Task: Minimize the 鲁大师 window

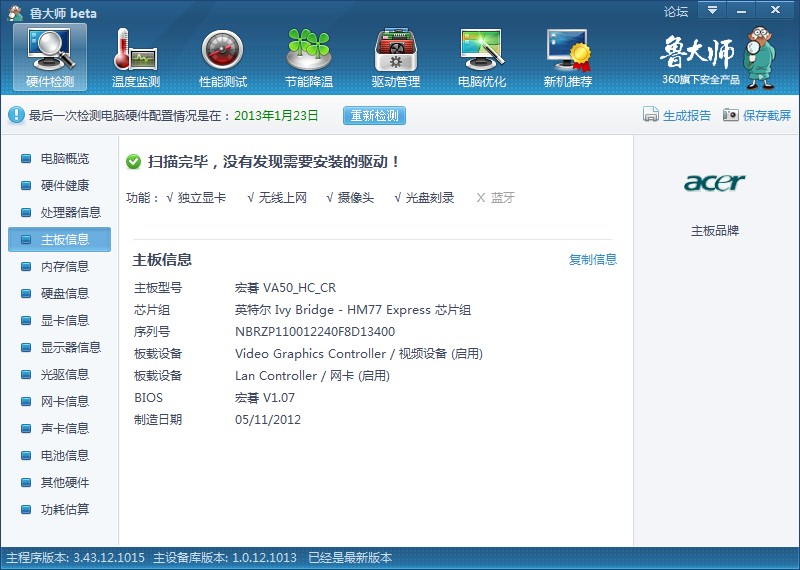Action: [741, 10]
